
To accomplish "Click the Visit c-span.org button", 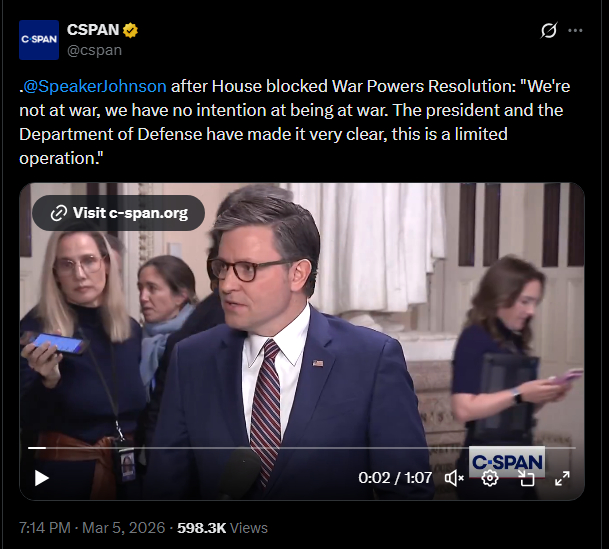I will (118, 212).
